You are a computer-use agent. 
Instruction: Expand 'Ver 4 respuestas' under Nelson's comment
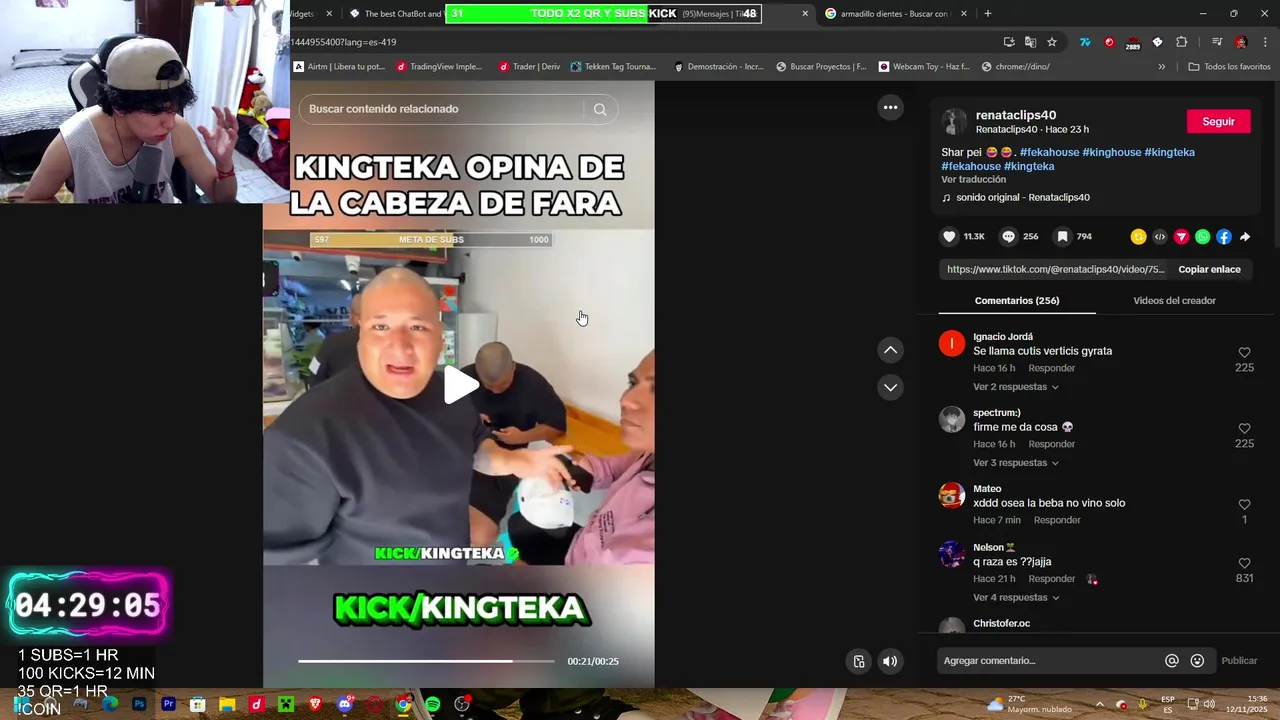tap(1015, 598)
